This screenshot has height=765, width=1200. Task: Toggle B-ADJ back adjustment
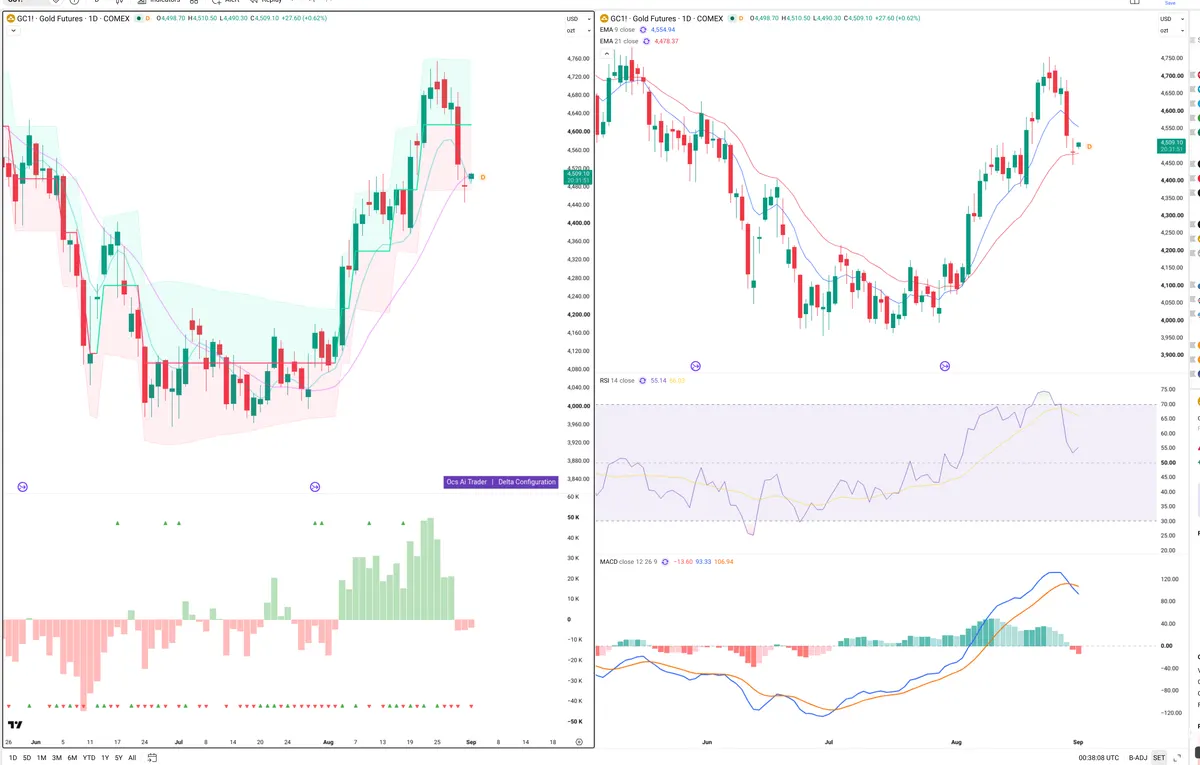click(x=1138, y=758)
